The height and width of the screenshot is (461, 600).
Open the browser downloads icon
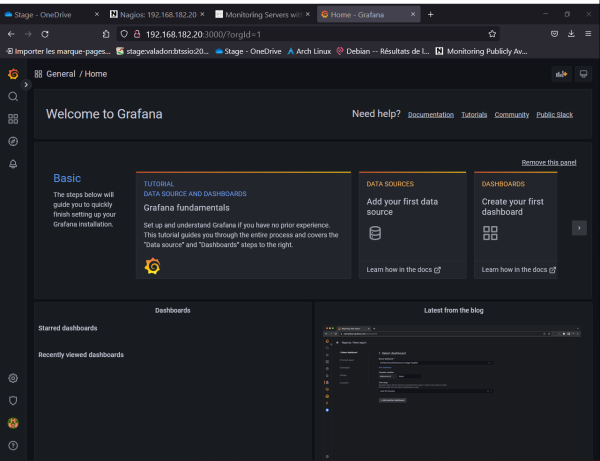pos(571,34)
